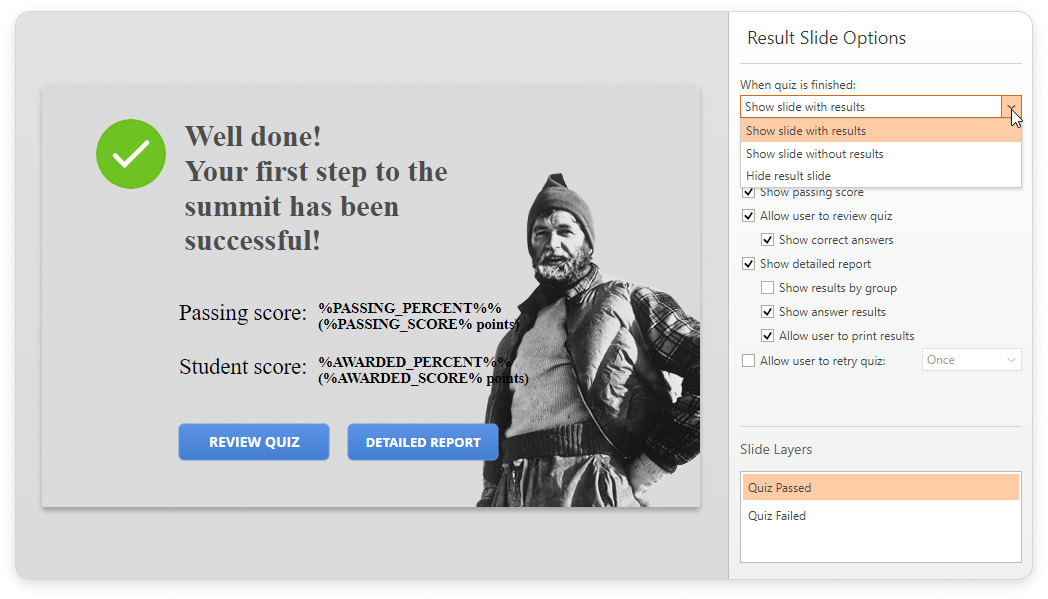Click the 'Student score:' label
Screen dimensions: 1048x599
click(243, 366)
